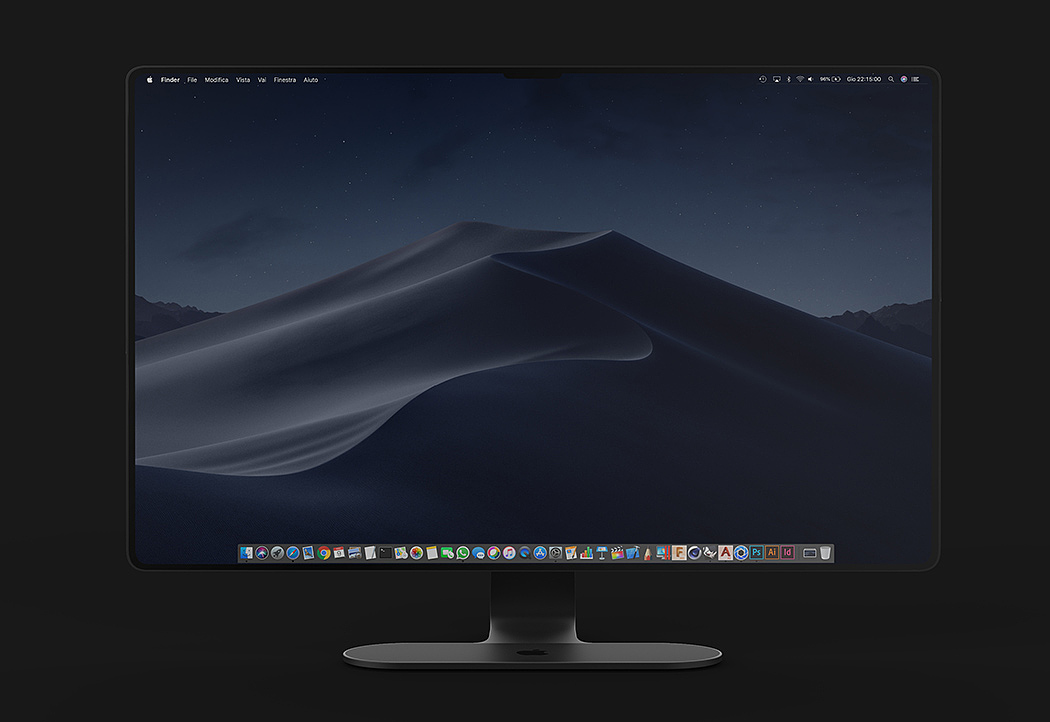The width and height of the screenshot is (1050, 722).
Task: Open the Apple menu
Action: click(150, 79)
